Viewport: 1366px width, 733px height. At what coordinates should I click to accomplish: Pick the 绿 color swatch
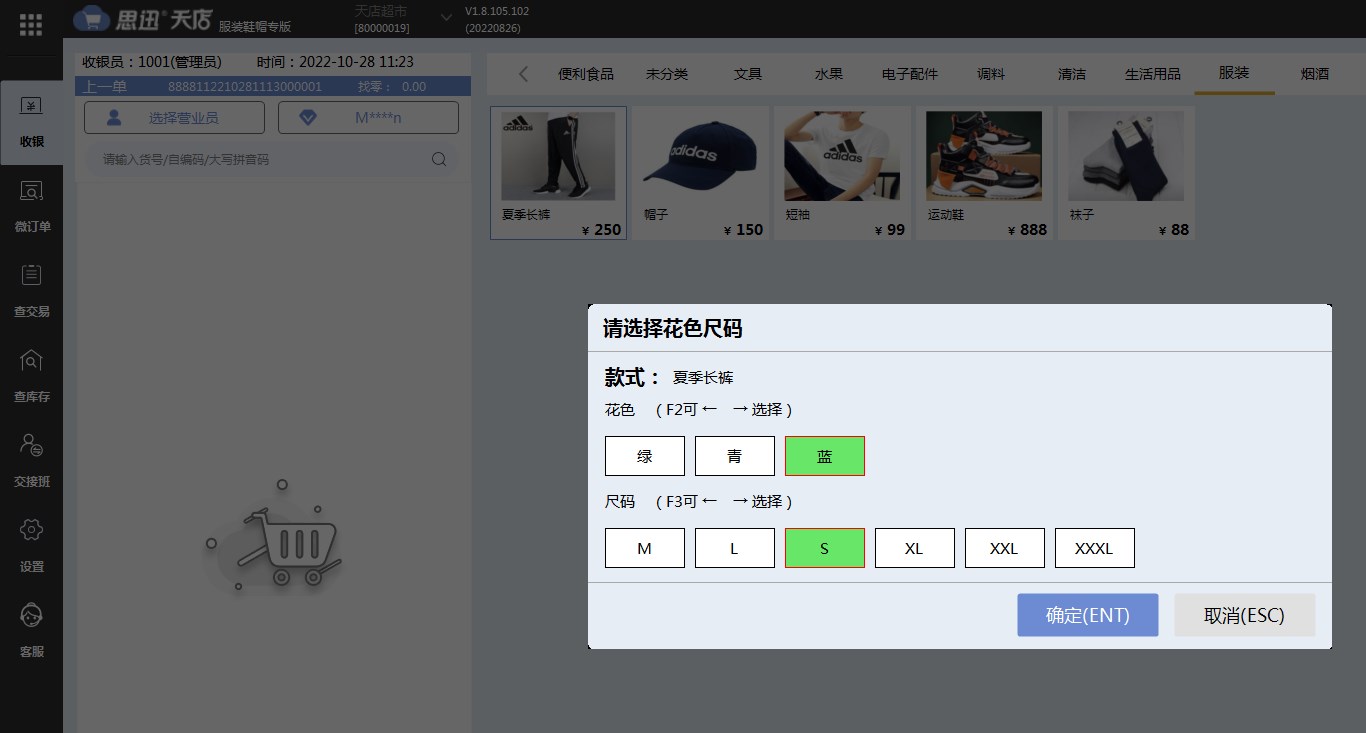(644, 455)
